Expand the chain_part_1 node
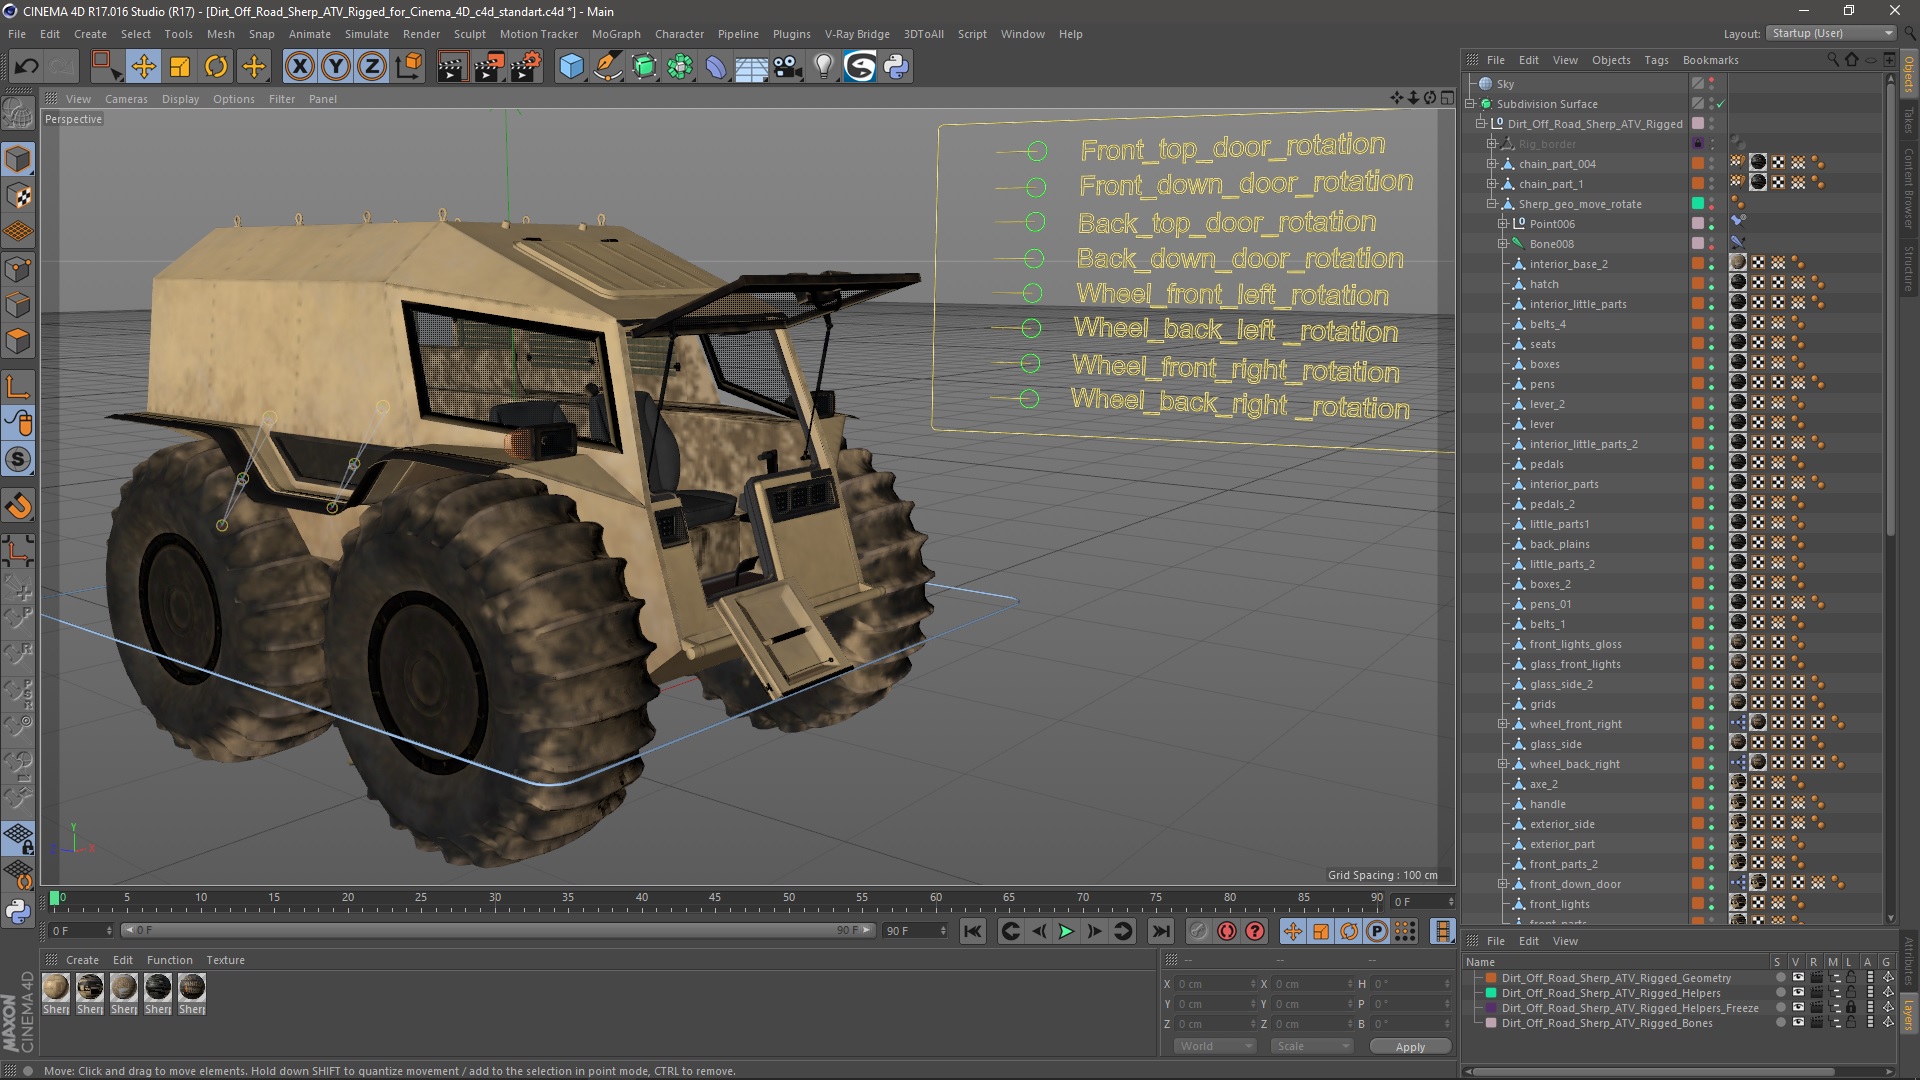 point(1491,184)
